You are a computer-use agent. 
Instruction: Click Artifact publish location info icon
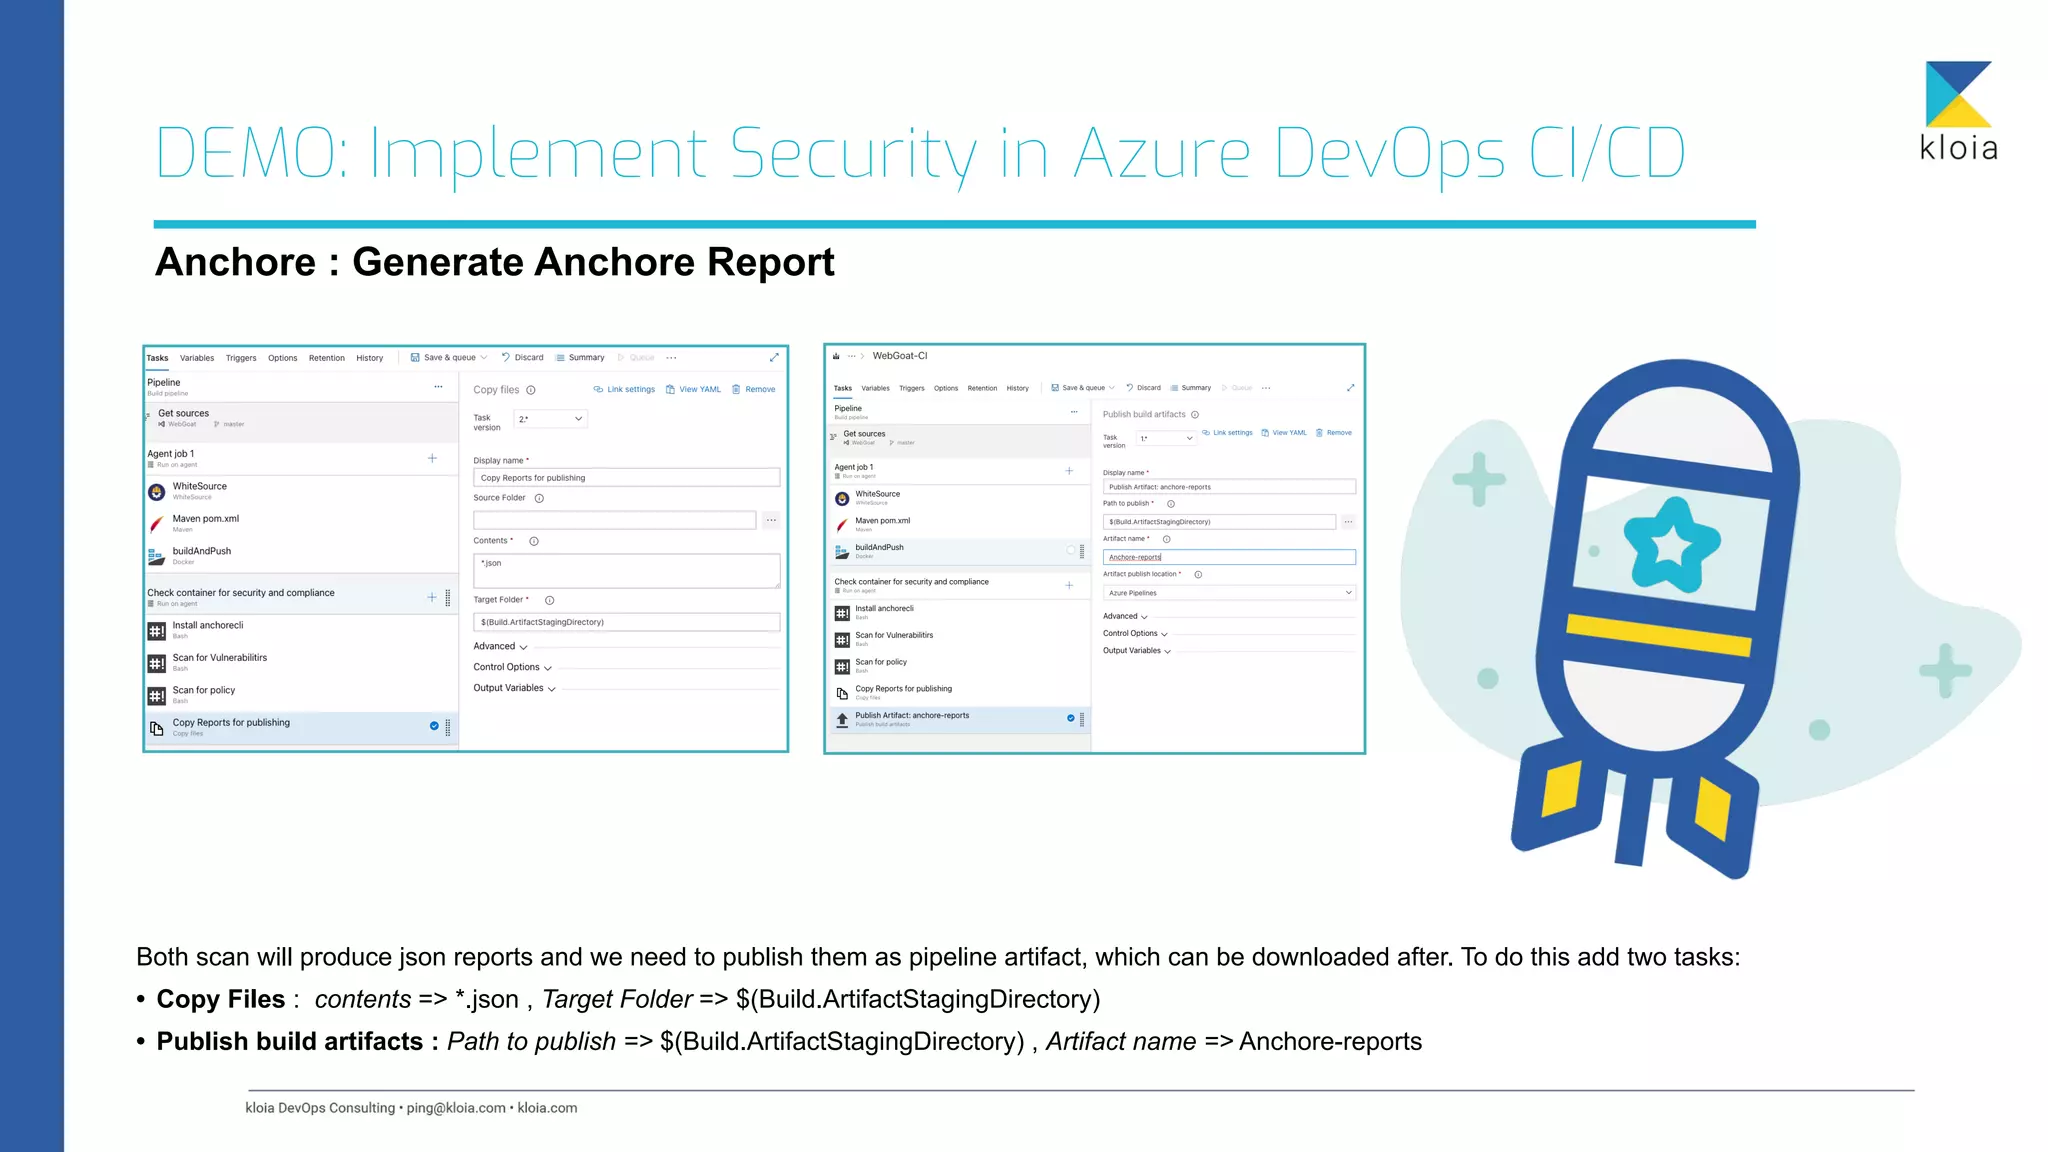coord(1198,574)
